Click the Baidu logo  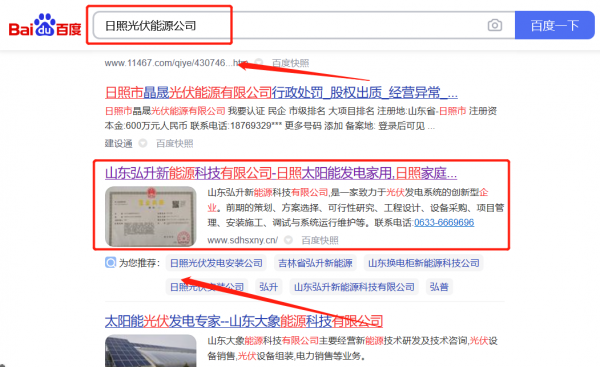pos(45,25)
